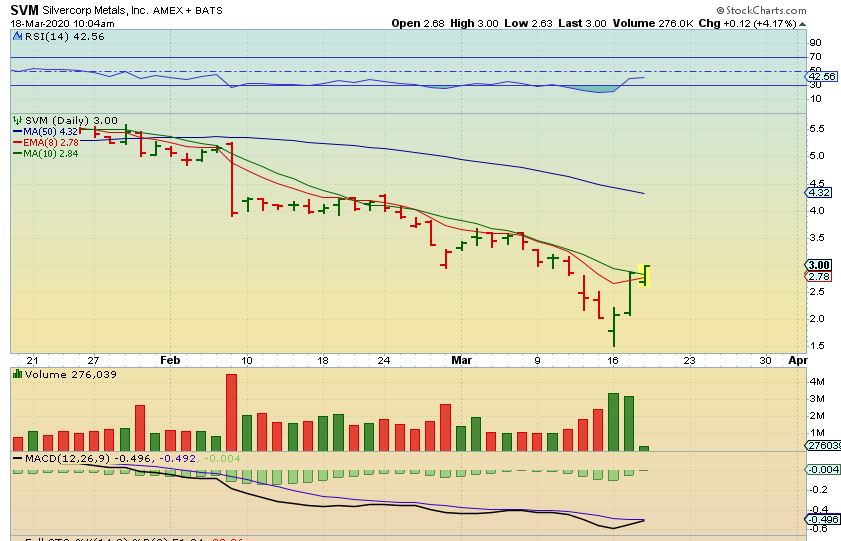Click the 18-Mar-2020 10:04am timestamp
Viewport: 841px width, 541px height.
(62, 24)
